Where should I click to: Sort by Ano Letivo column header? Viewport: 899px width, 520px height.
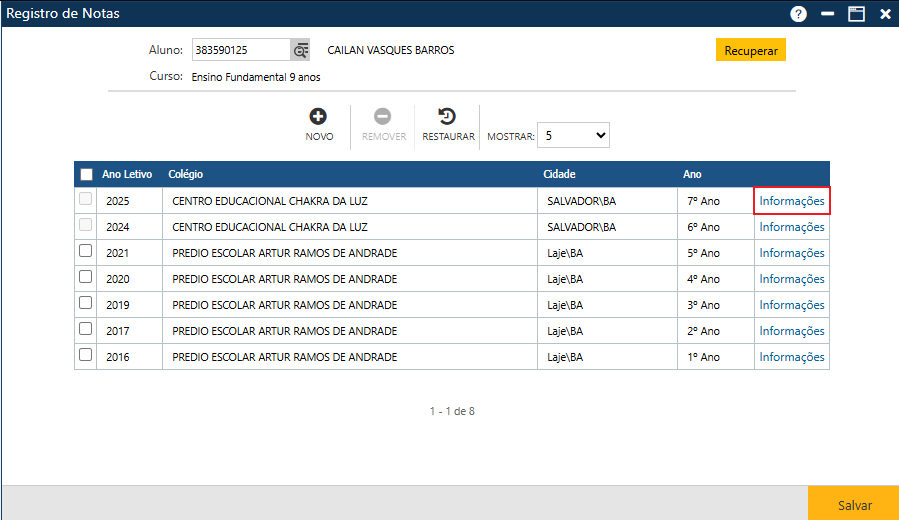(127, 174)
